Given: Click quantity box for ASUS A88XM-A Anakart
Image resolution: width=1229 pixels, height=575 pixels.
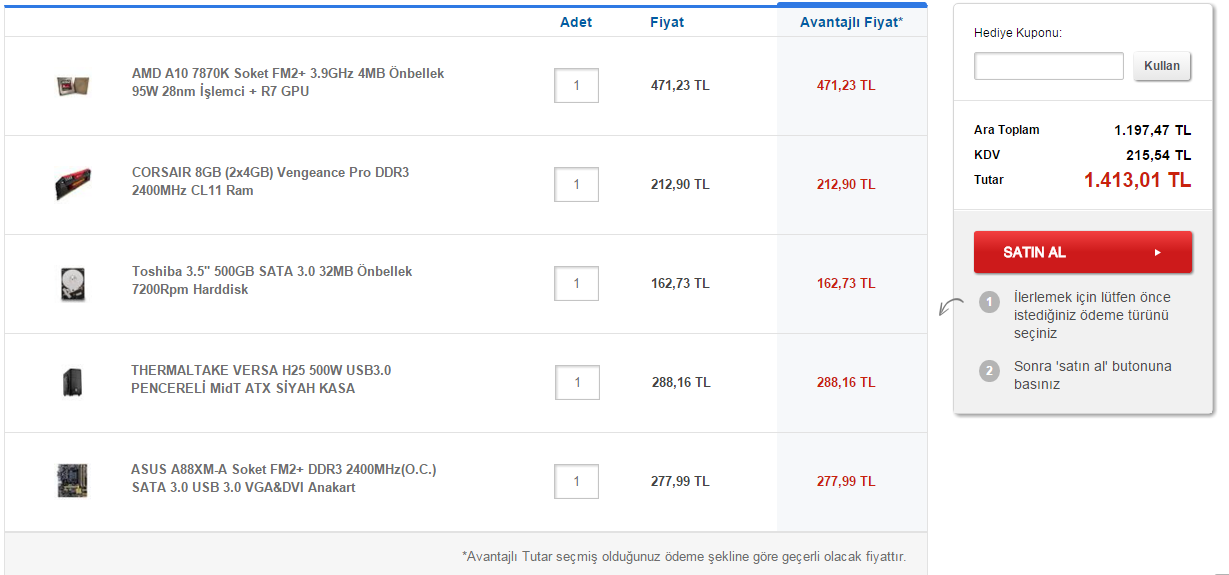Looking at the screenshot, I should click(577, 481).
